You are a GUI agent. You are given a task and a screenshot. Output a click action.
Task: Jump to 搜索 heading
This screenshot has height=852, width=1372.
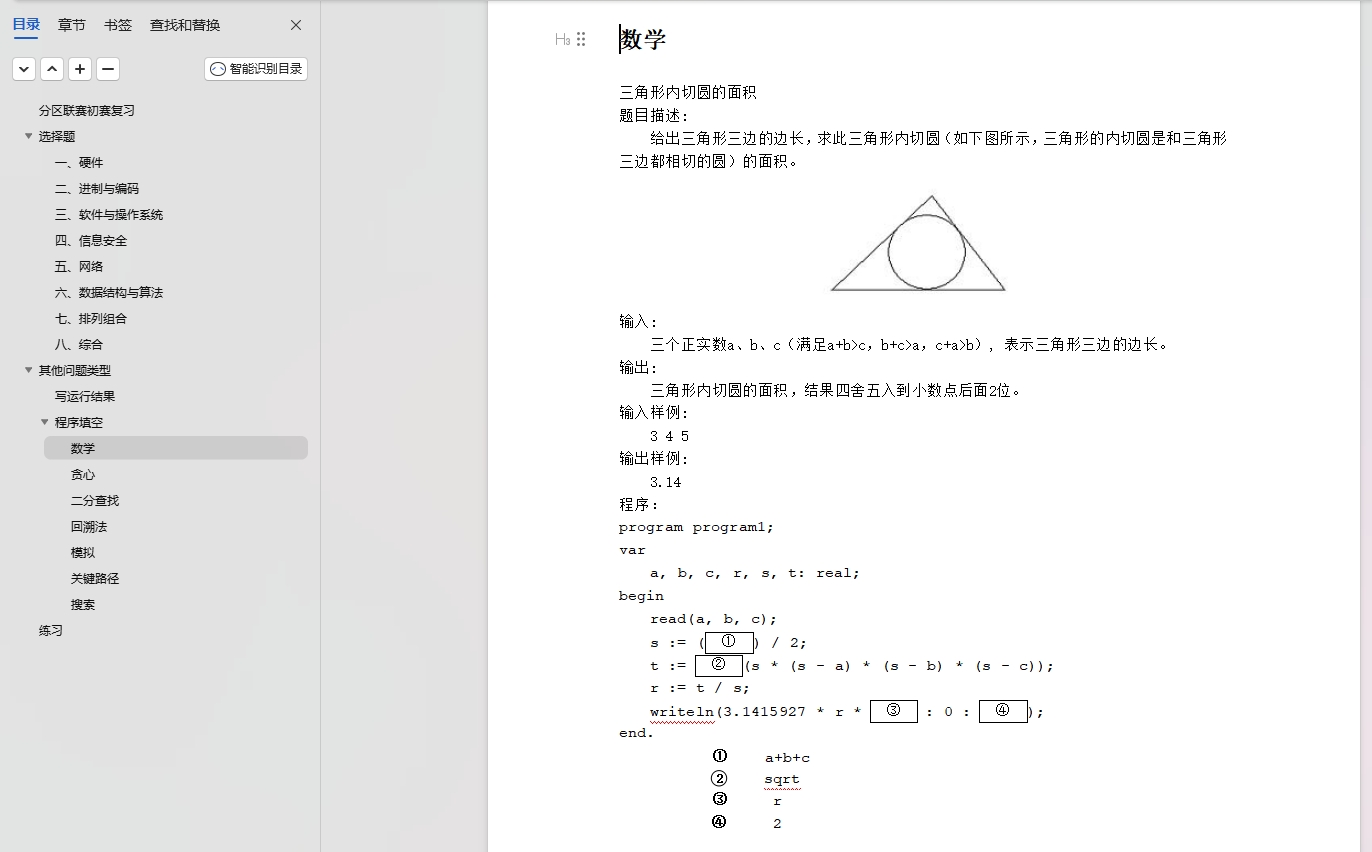pos(83,605)
